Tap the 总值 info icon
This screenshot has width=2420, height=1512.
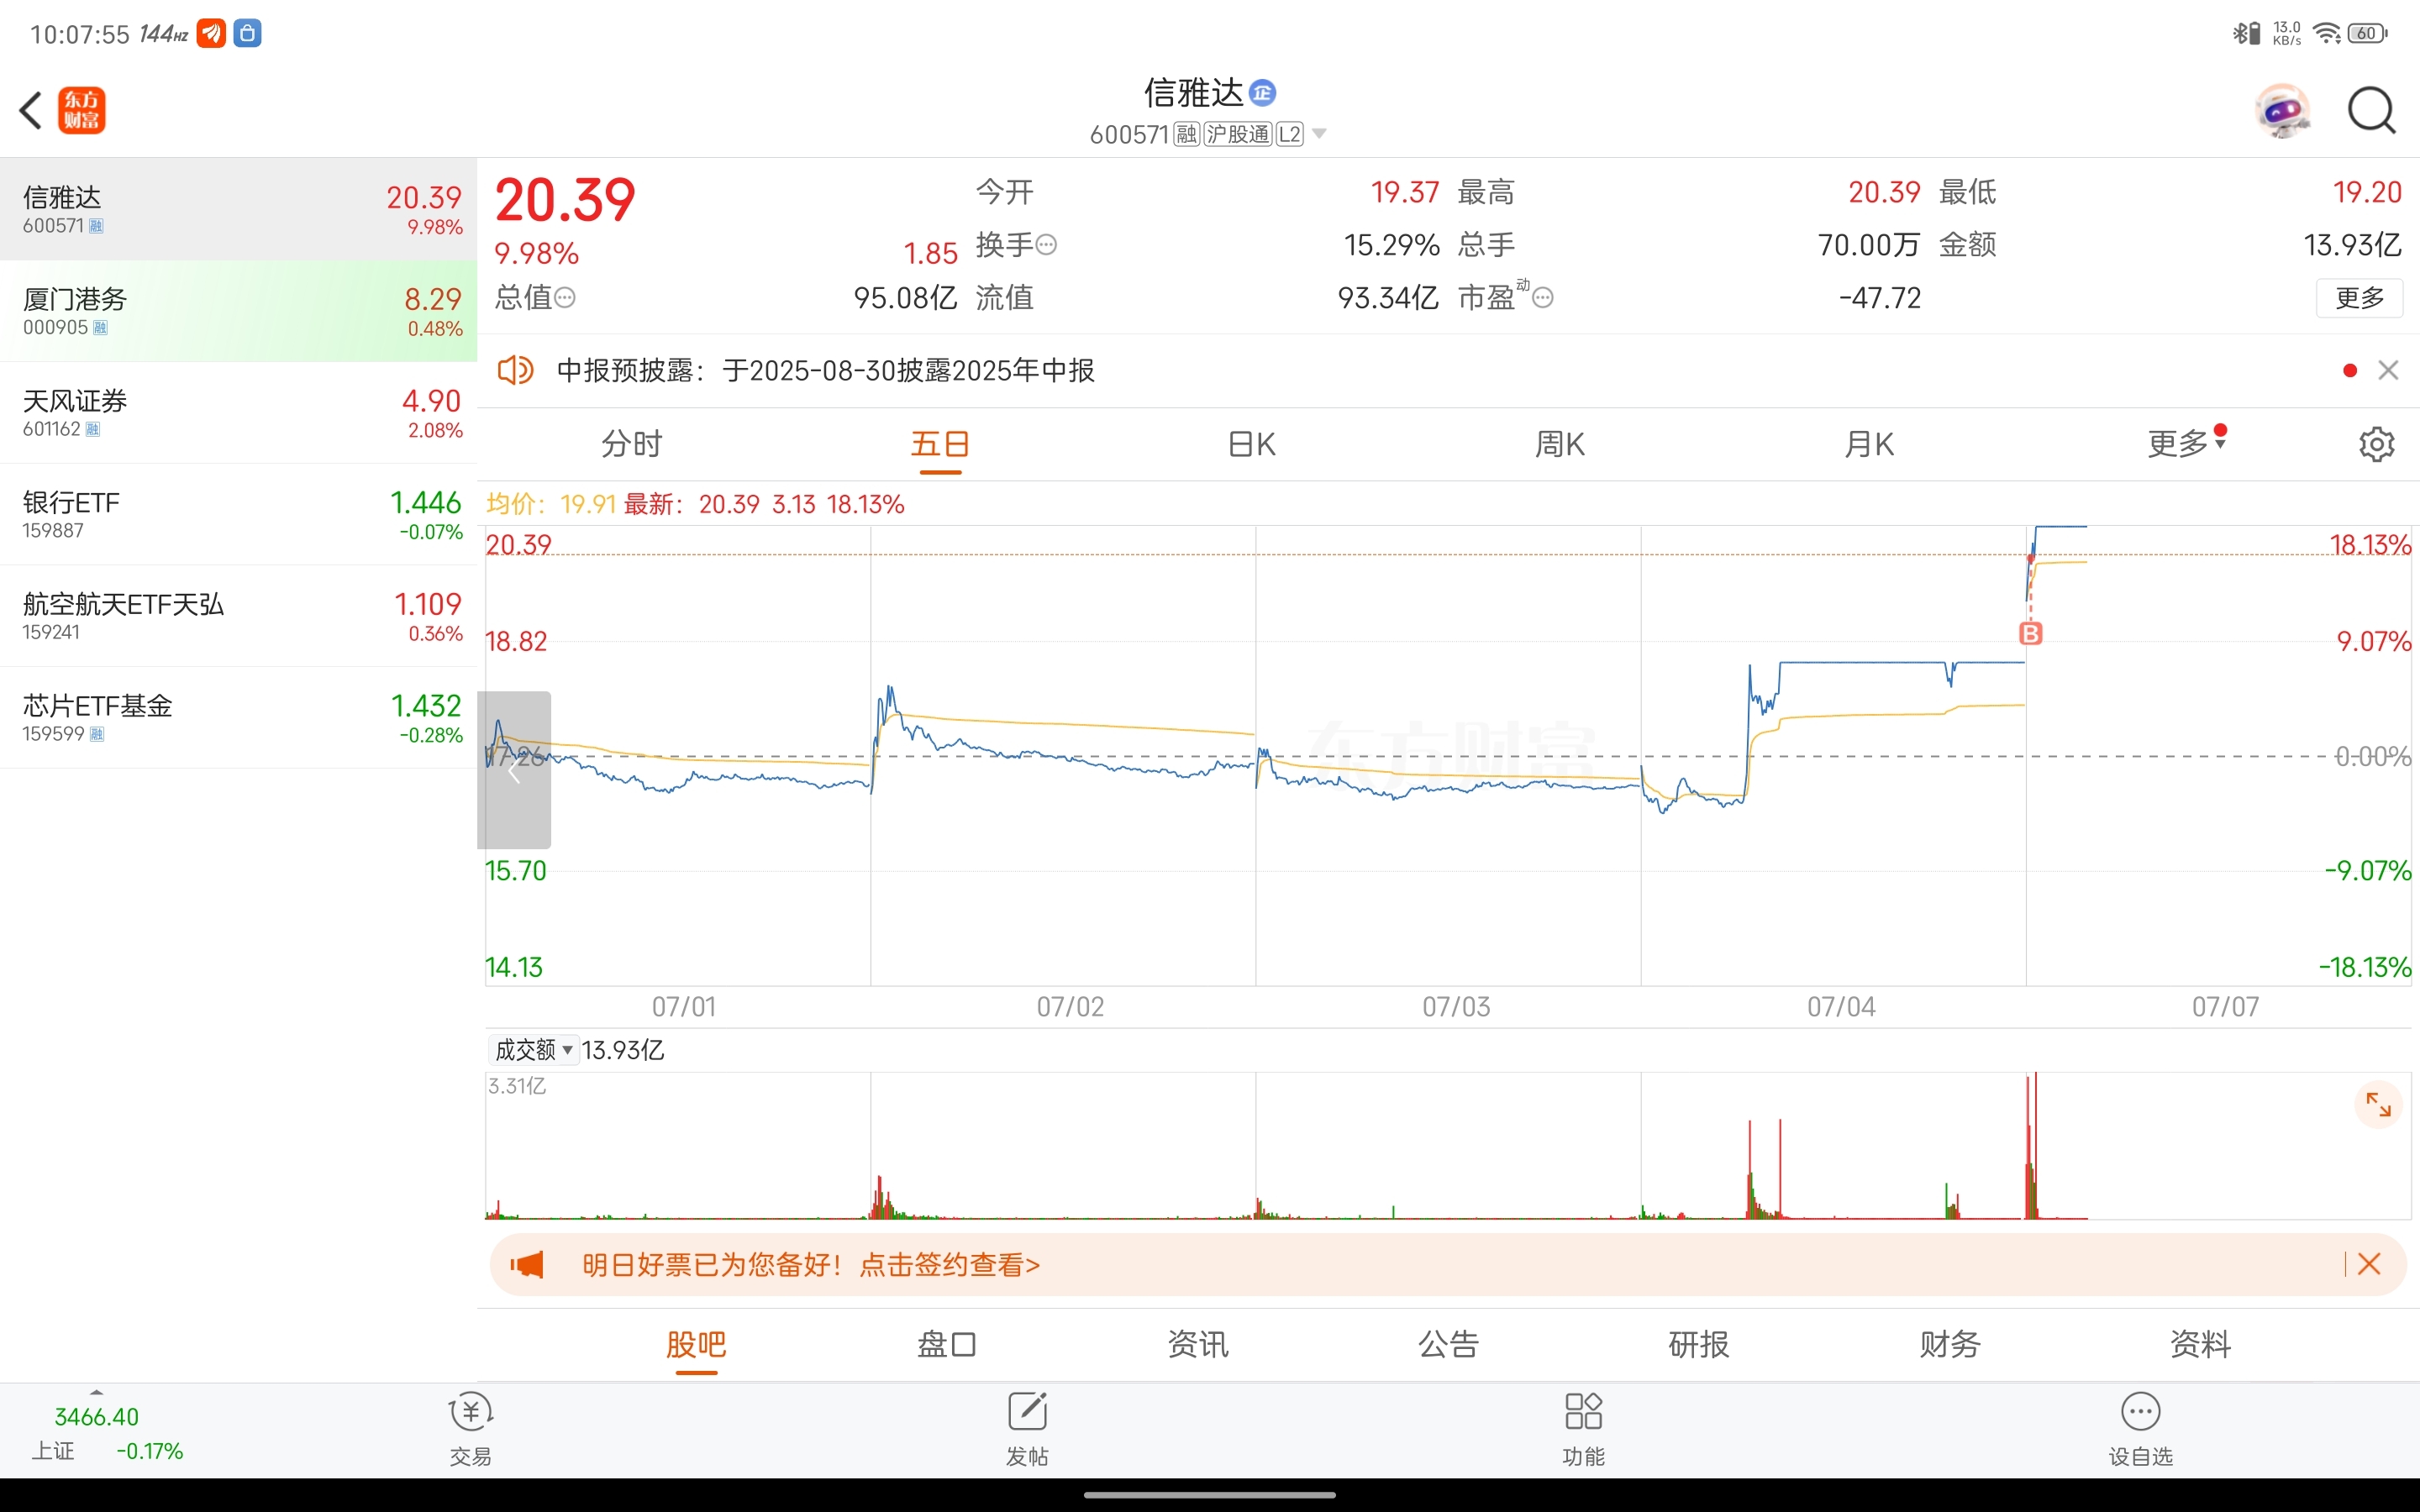[565, 298]
